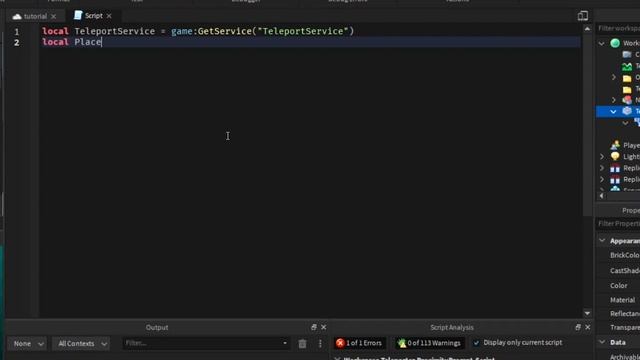Clear output with the trash icon
The width and height of the screenshot is (640, 360).
click(x=302, y=344)
